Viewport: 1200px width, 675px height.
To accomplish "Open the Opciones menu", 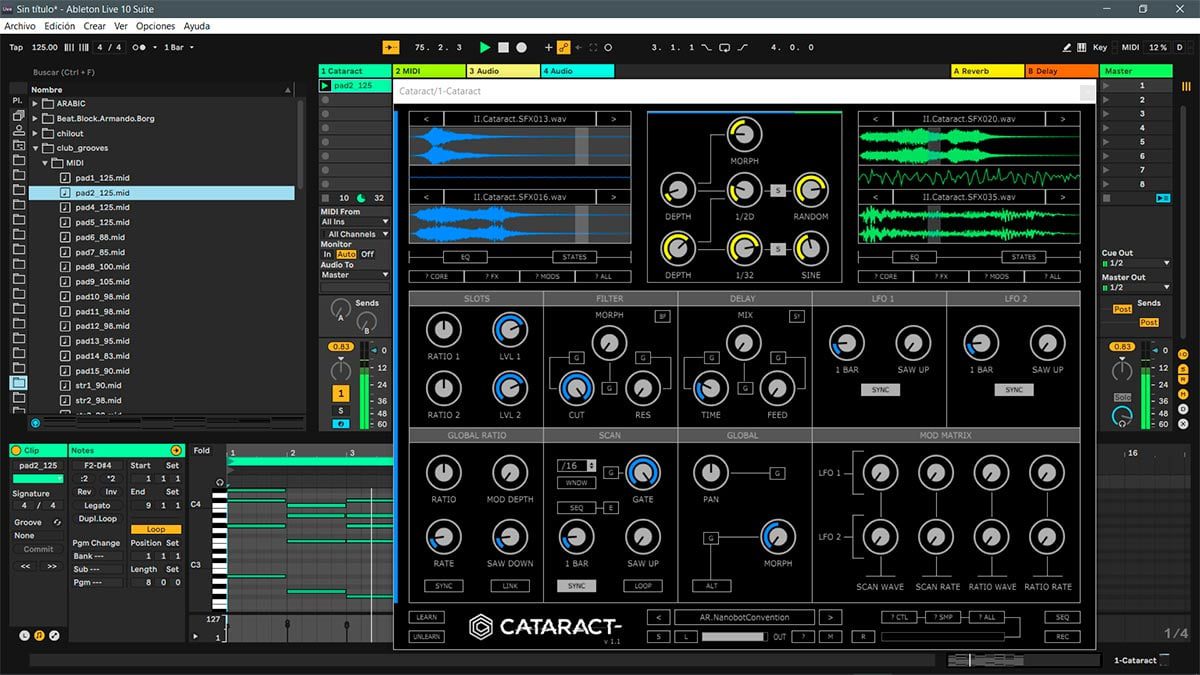I will point(155,26).
